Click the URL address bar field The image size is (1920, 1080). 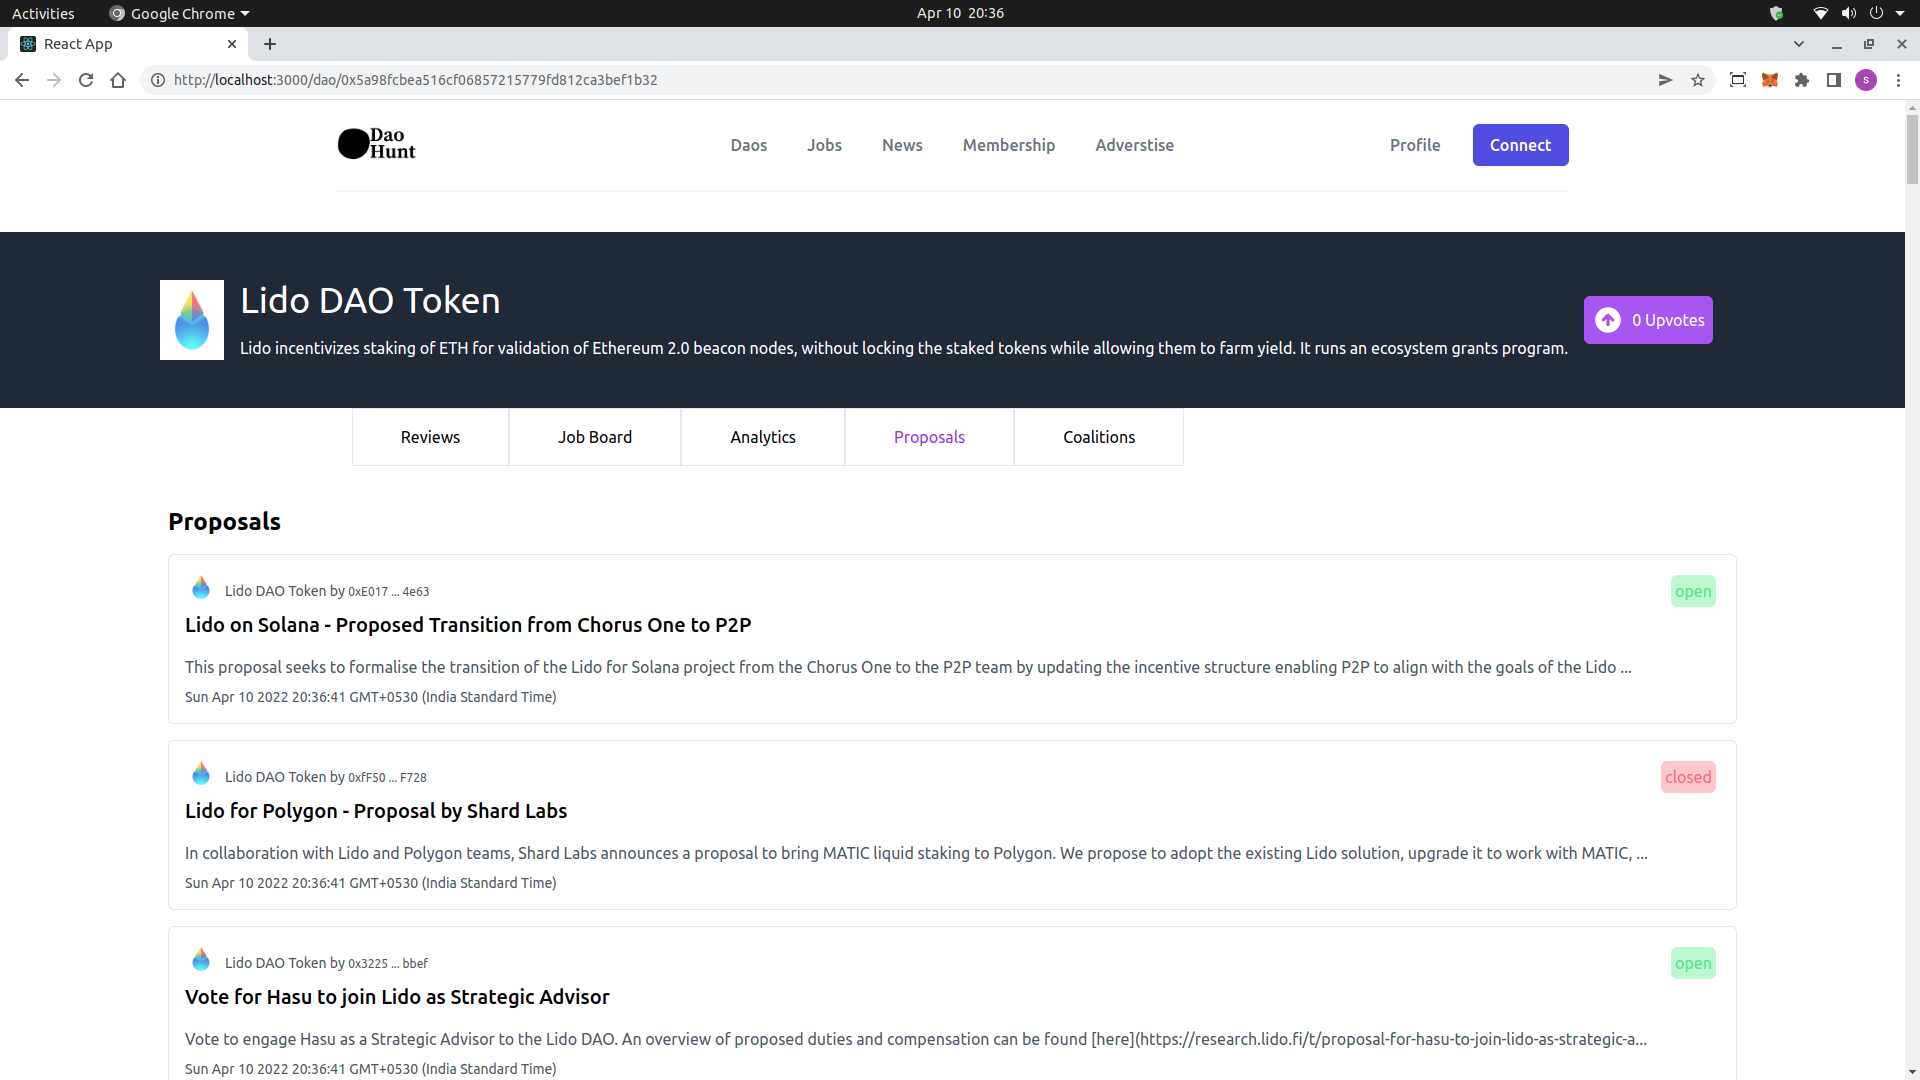click(900, 80)
